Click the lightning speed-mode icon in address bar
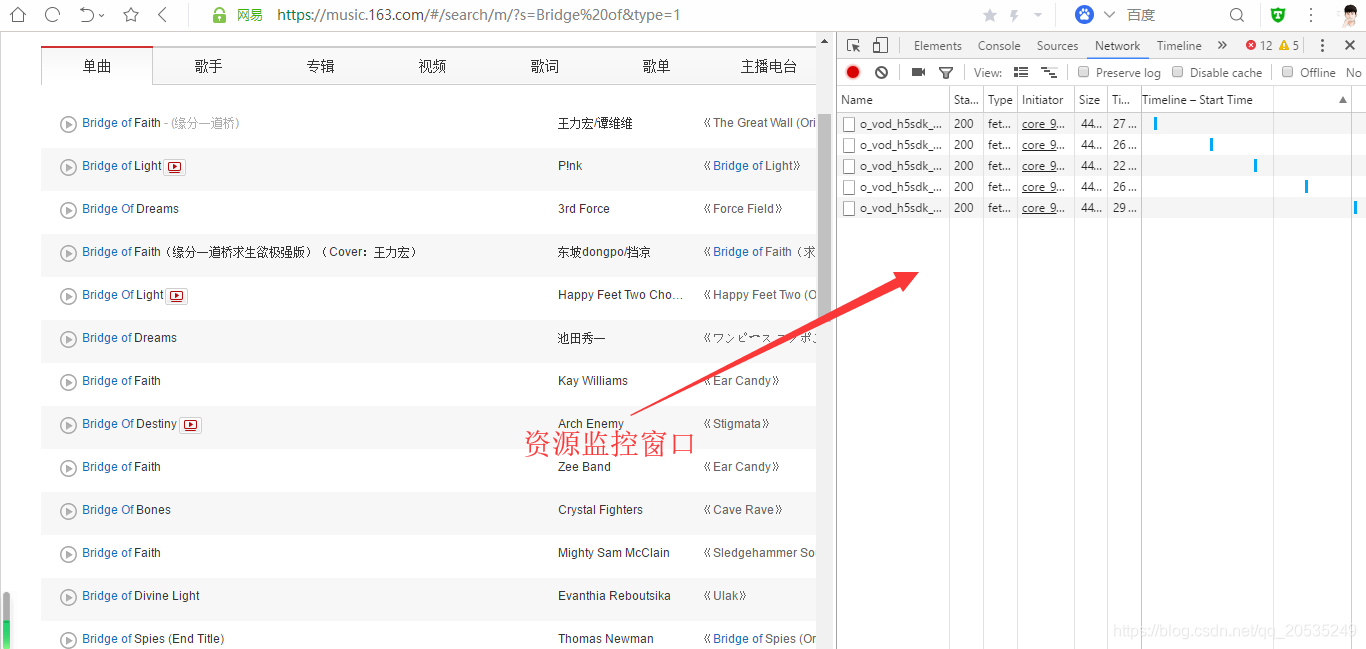 pyautogui.click(x=1014, y=15)
